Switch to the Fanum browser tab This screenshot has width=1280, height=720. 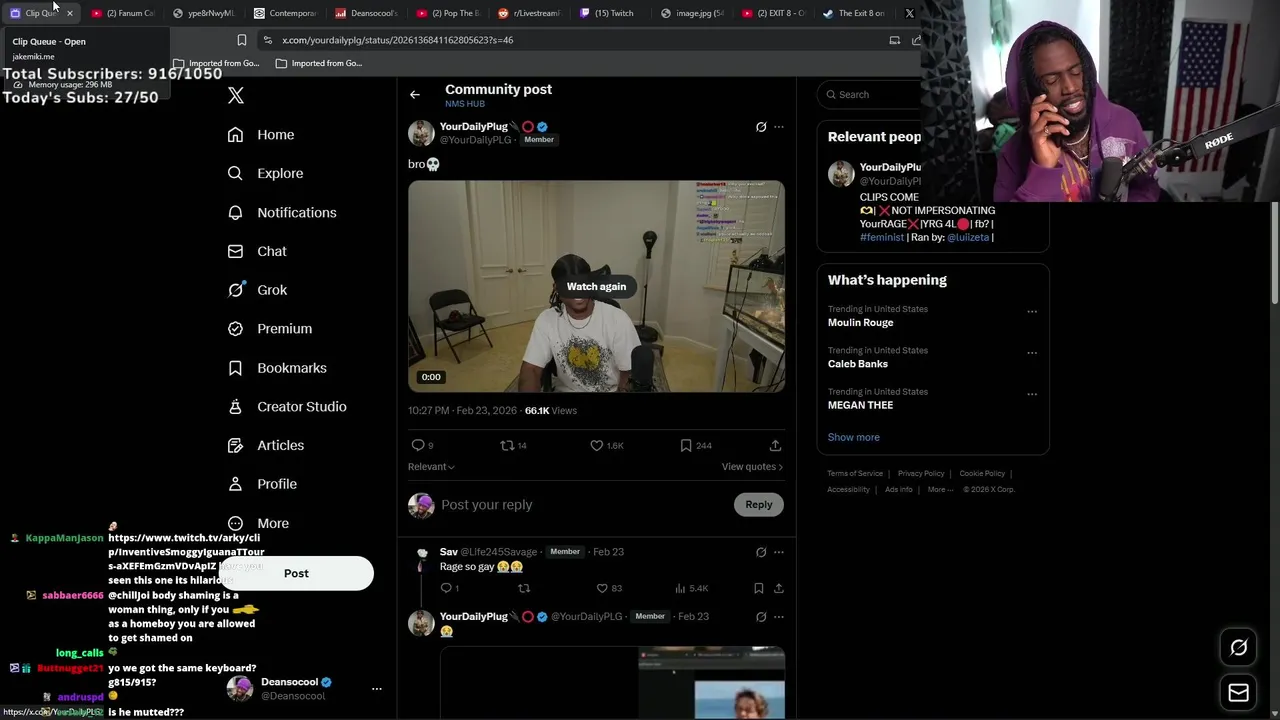tap(123, 13)
